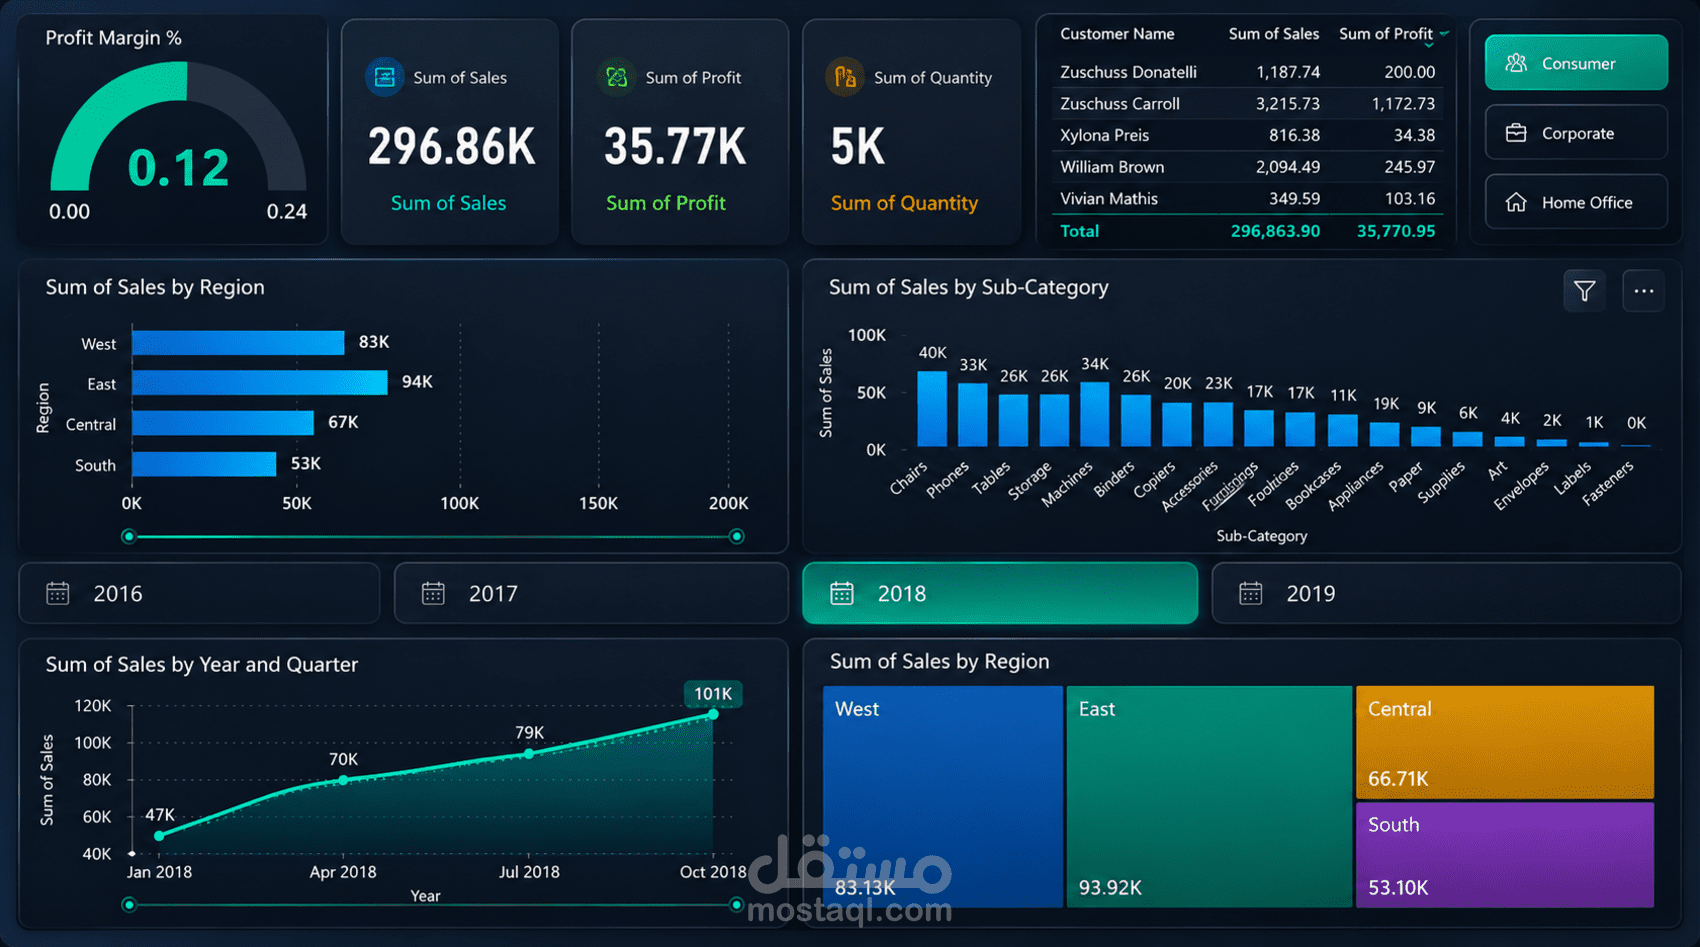
Task: Sort table by Customer Name header
Action: click(1117, 34)
